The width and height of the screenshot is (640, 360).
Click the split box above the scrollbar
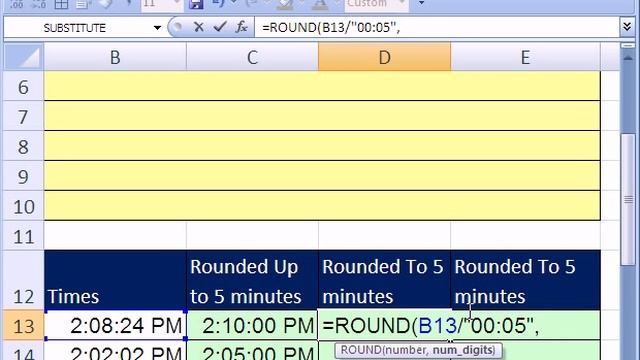(628, 46)
